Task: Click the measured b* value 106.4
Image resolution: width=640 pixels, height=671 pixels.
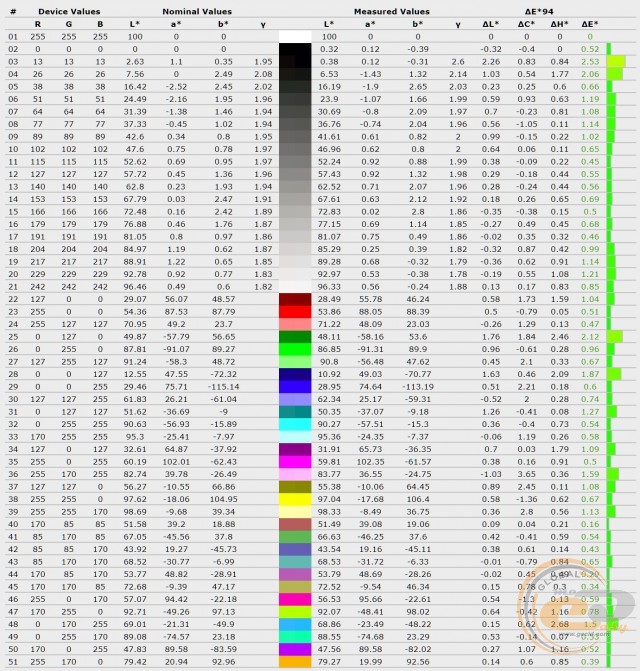Action: click(418, 499)
